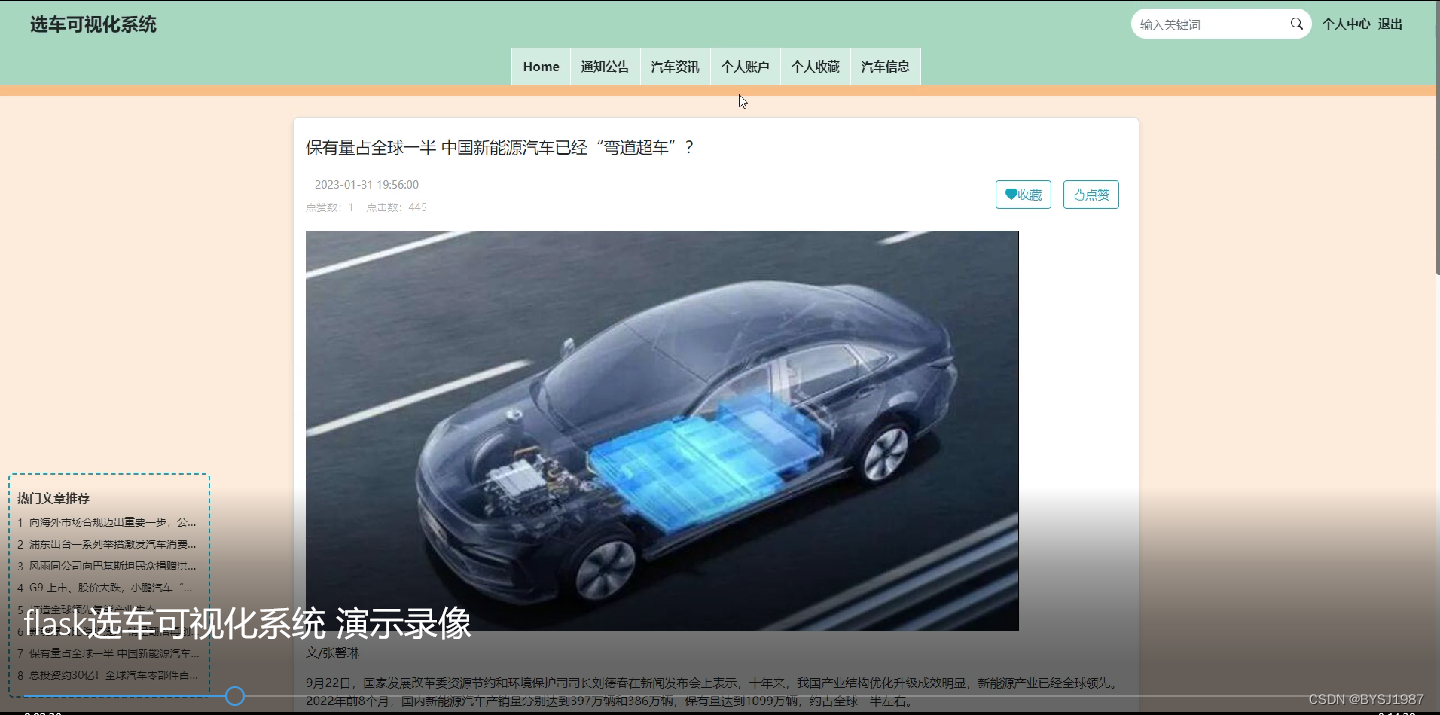Screen dimensions: 1440x715
Task: Click the author line 文/张智琳
Action: (332, 653)
